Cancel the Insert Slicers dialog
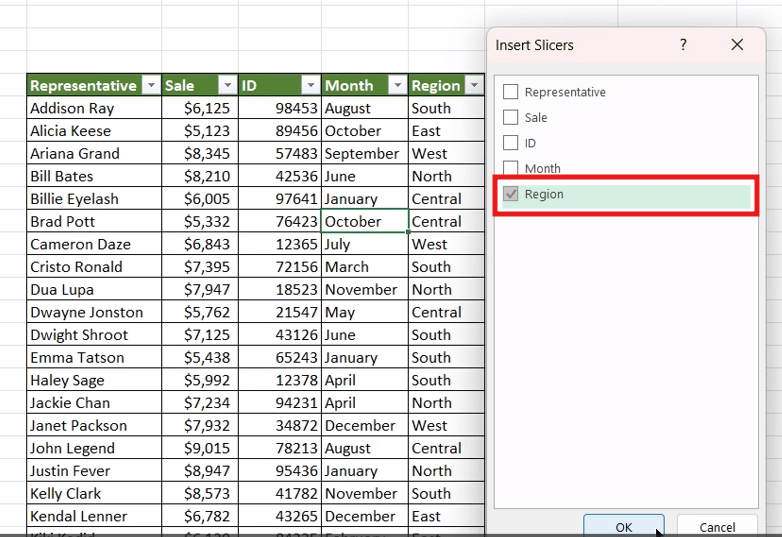 pos(717,526)
